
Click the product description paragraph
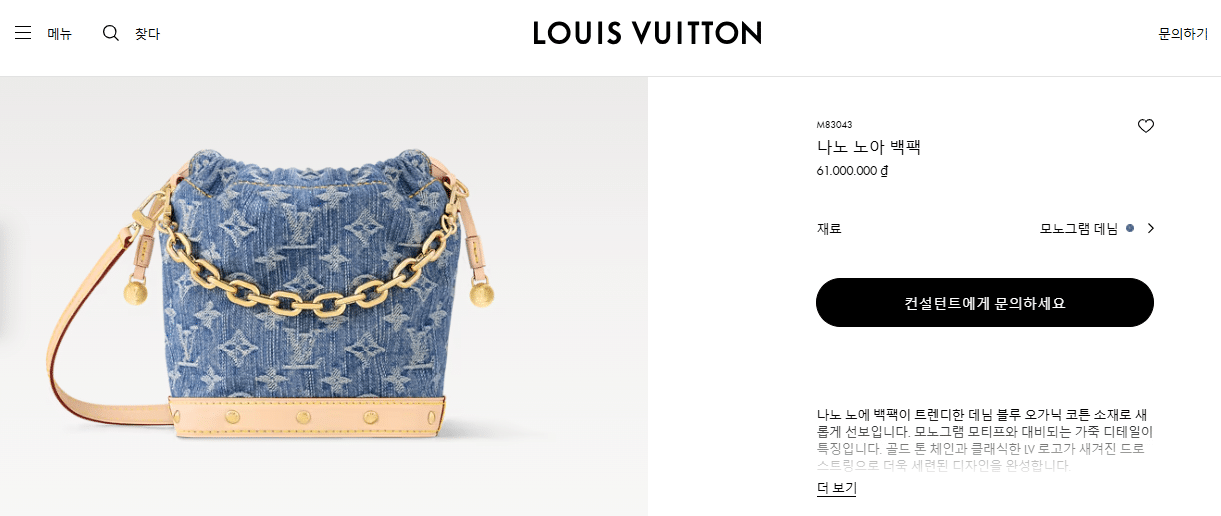click(x=985, y=439)
